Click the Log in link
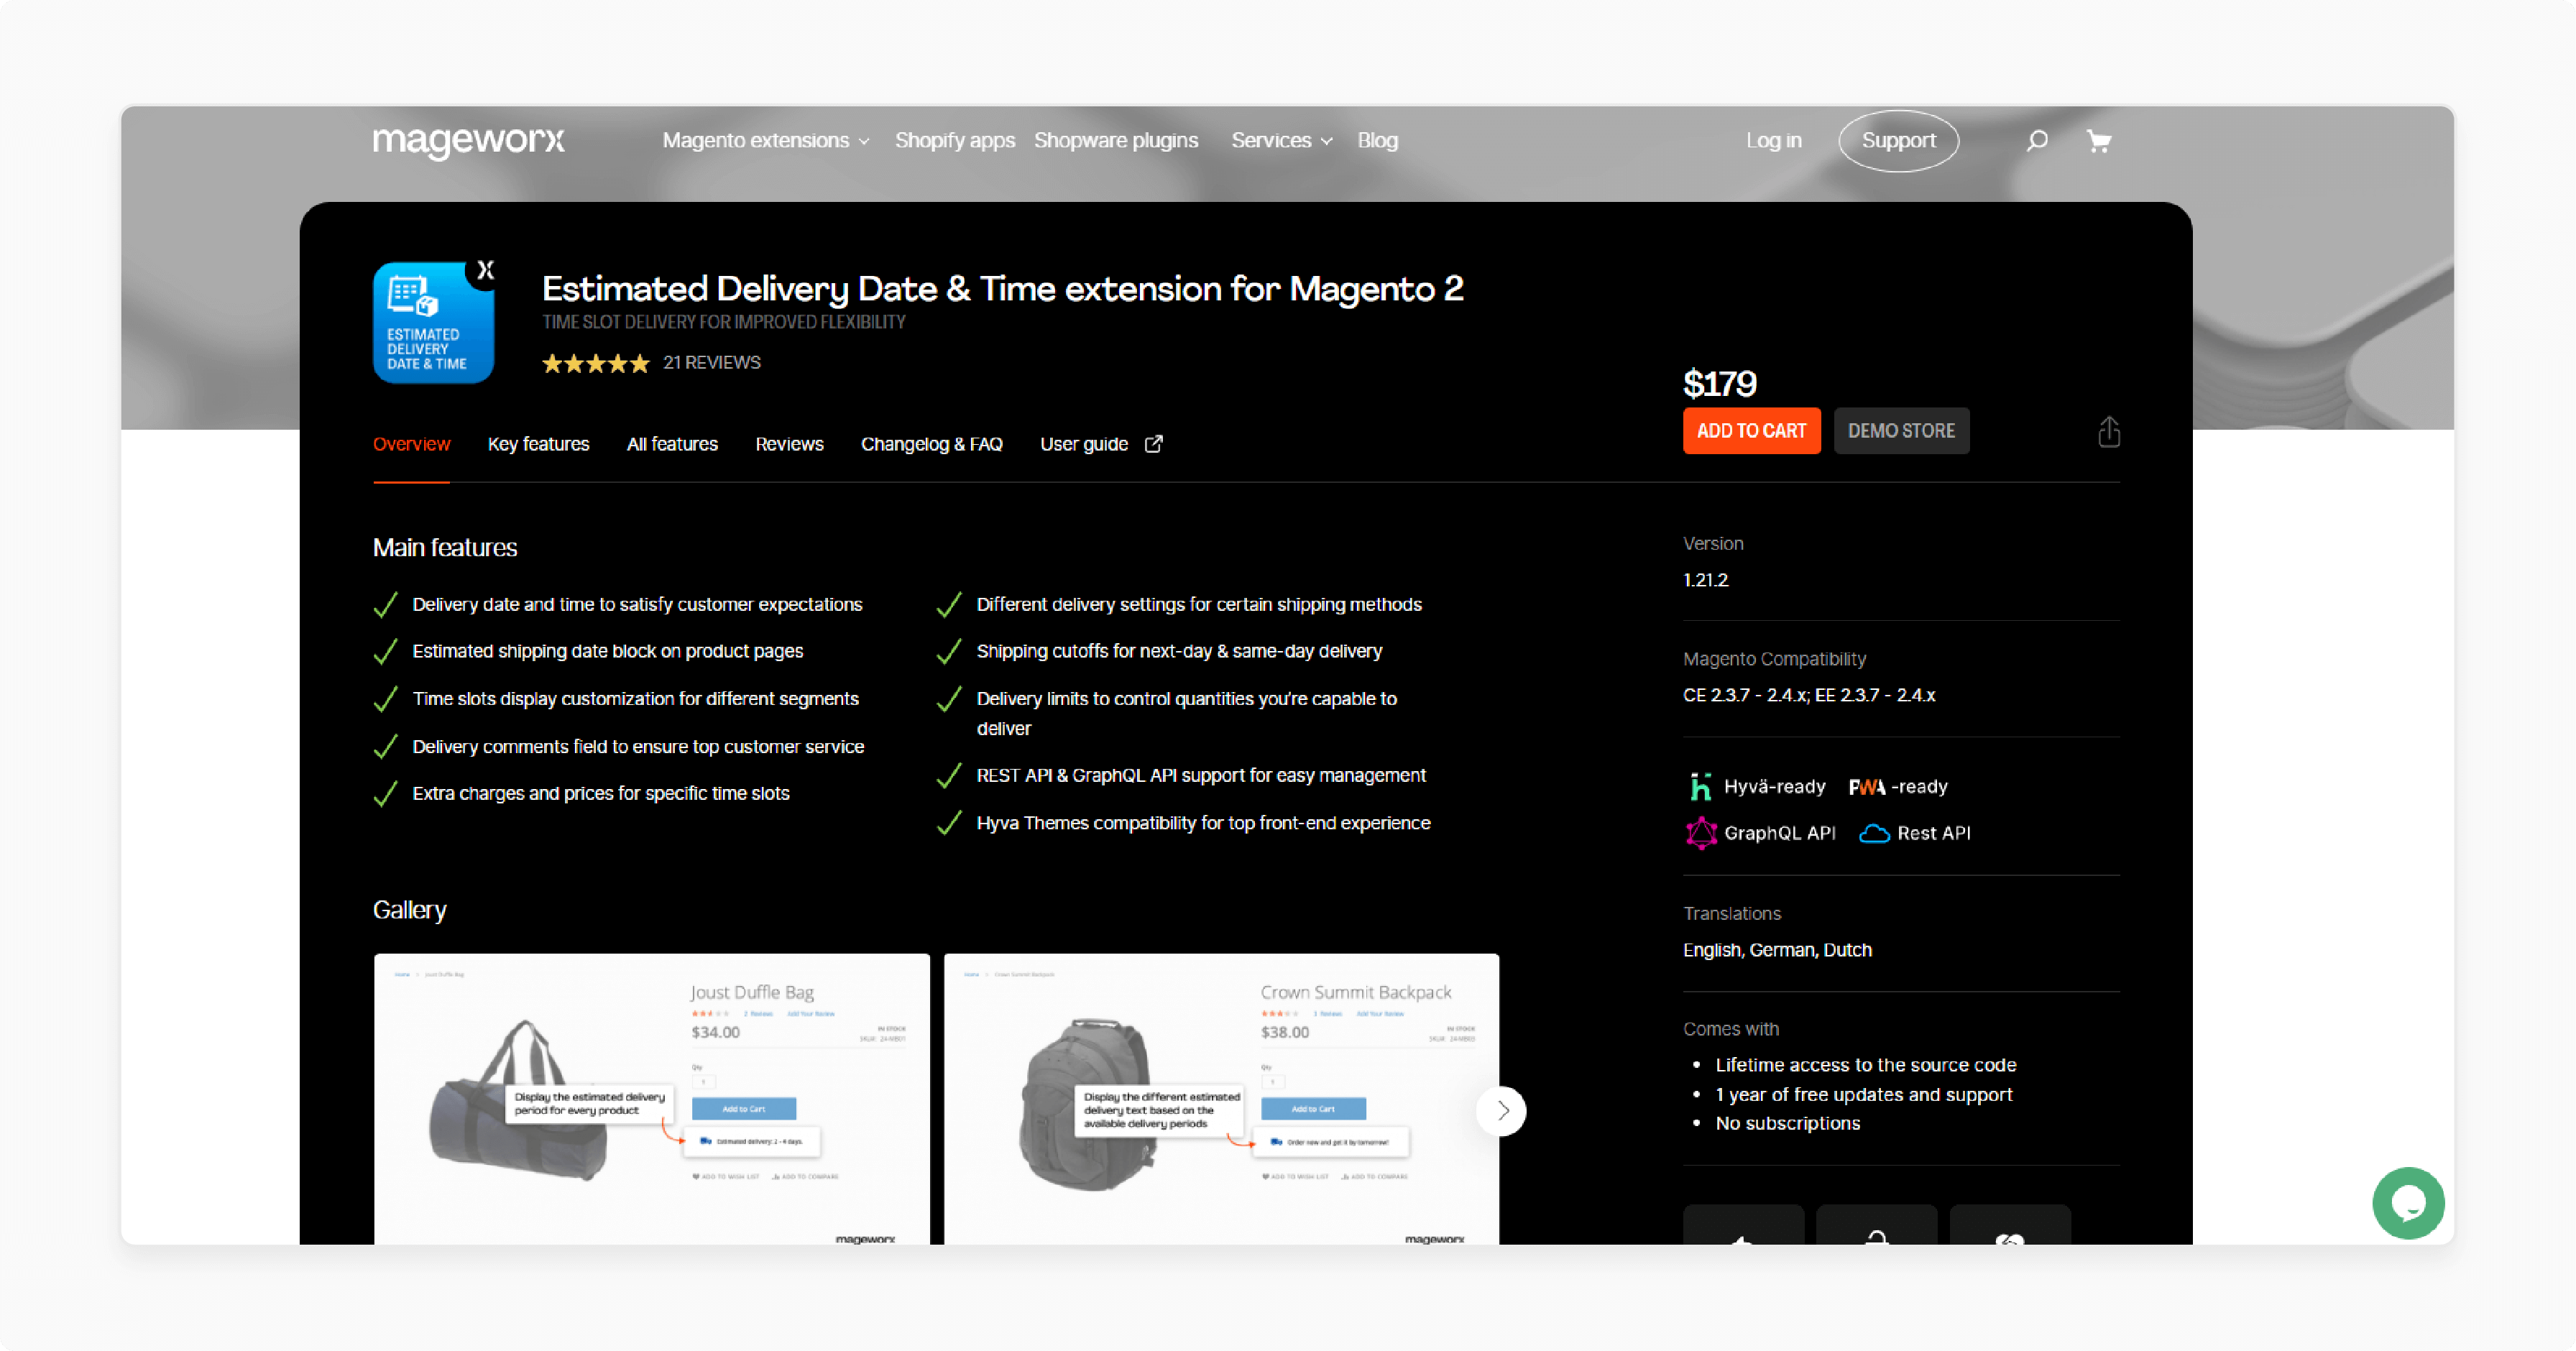This screenshot has height=1351, width=2576. click(1774, 141)
